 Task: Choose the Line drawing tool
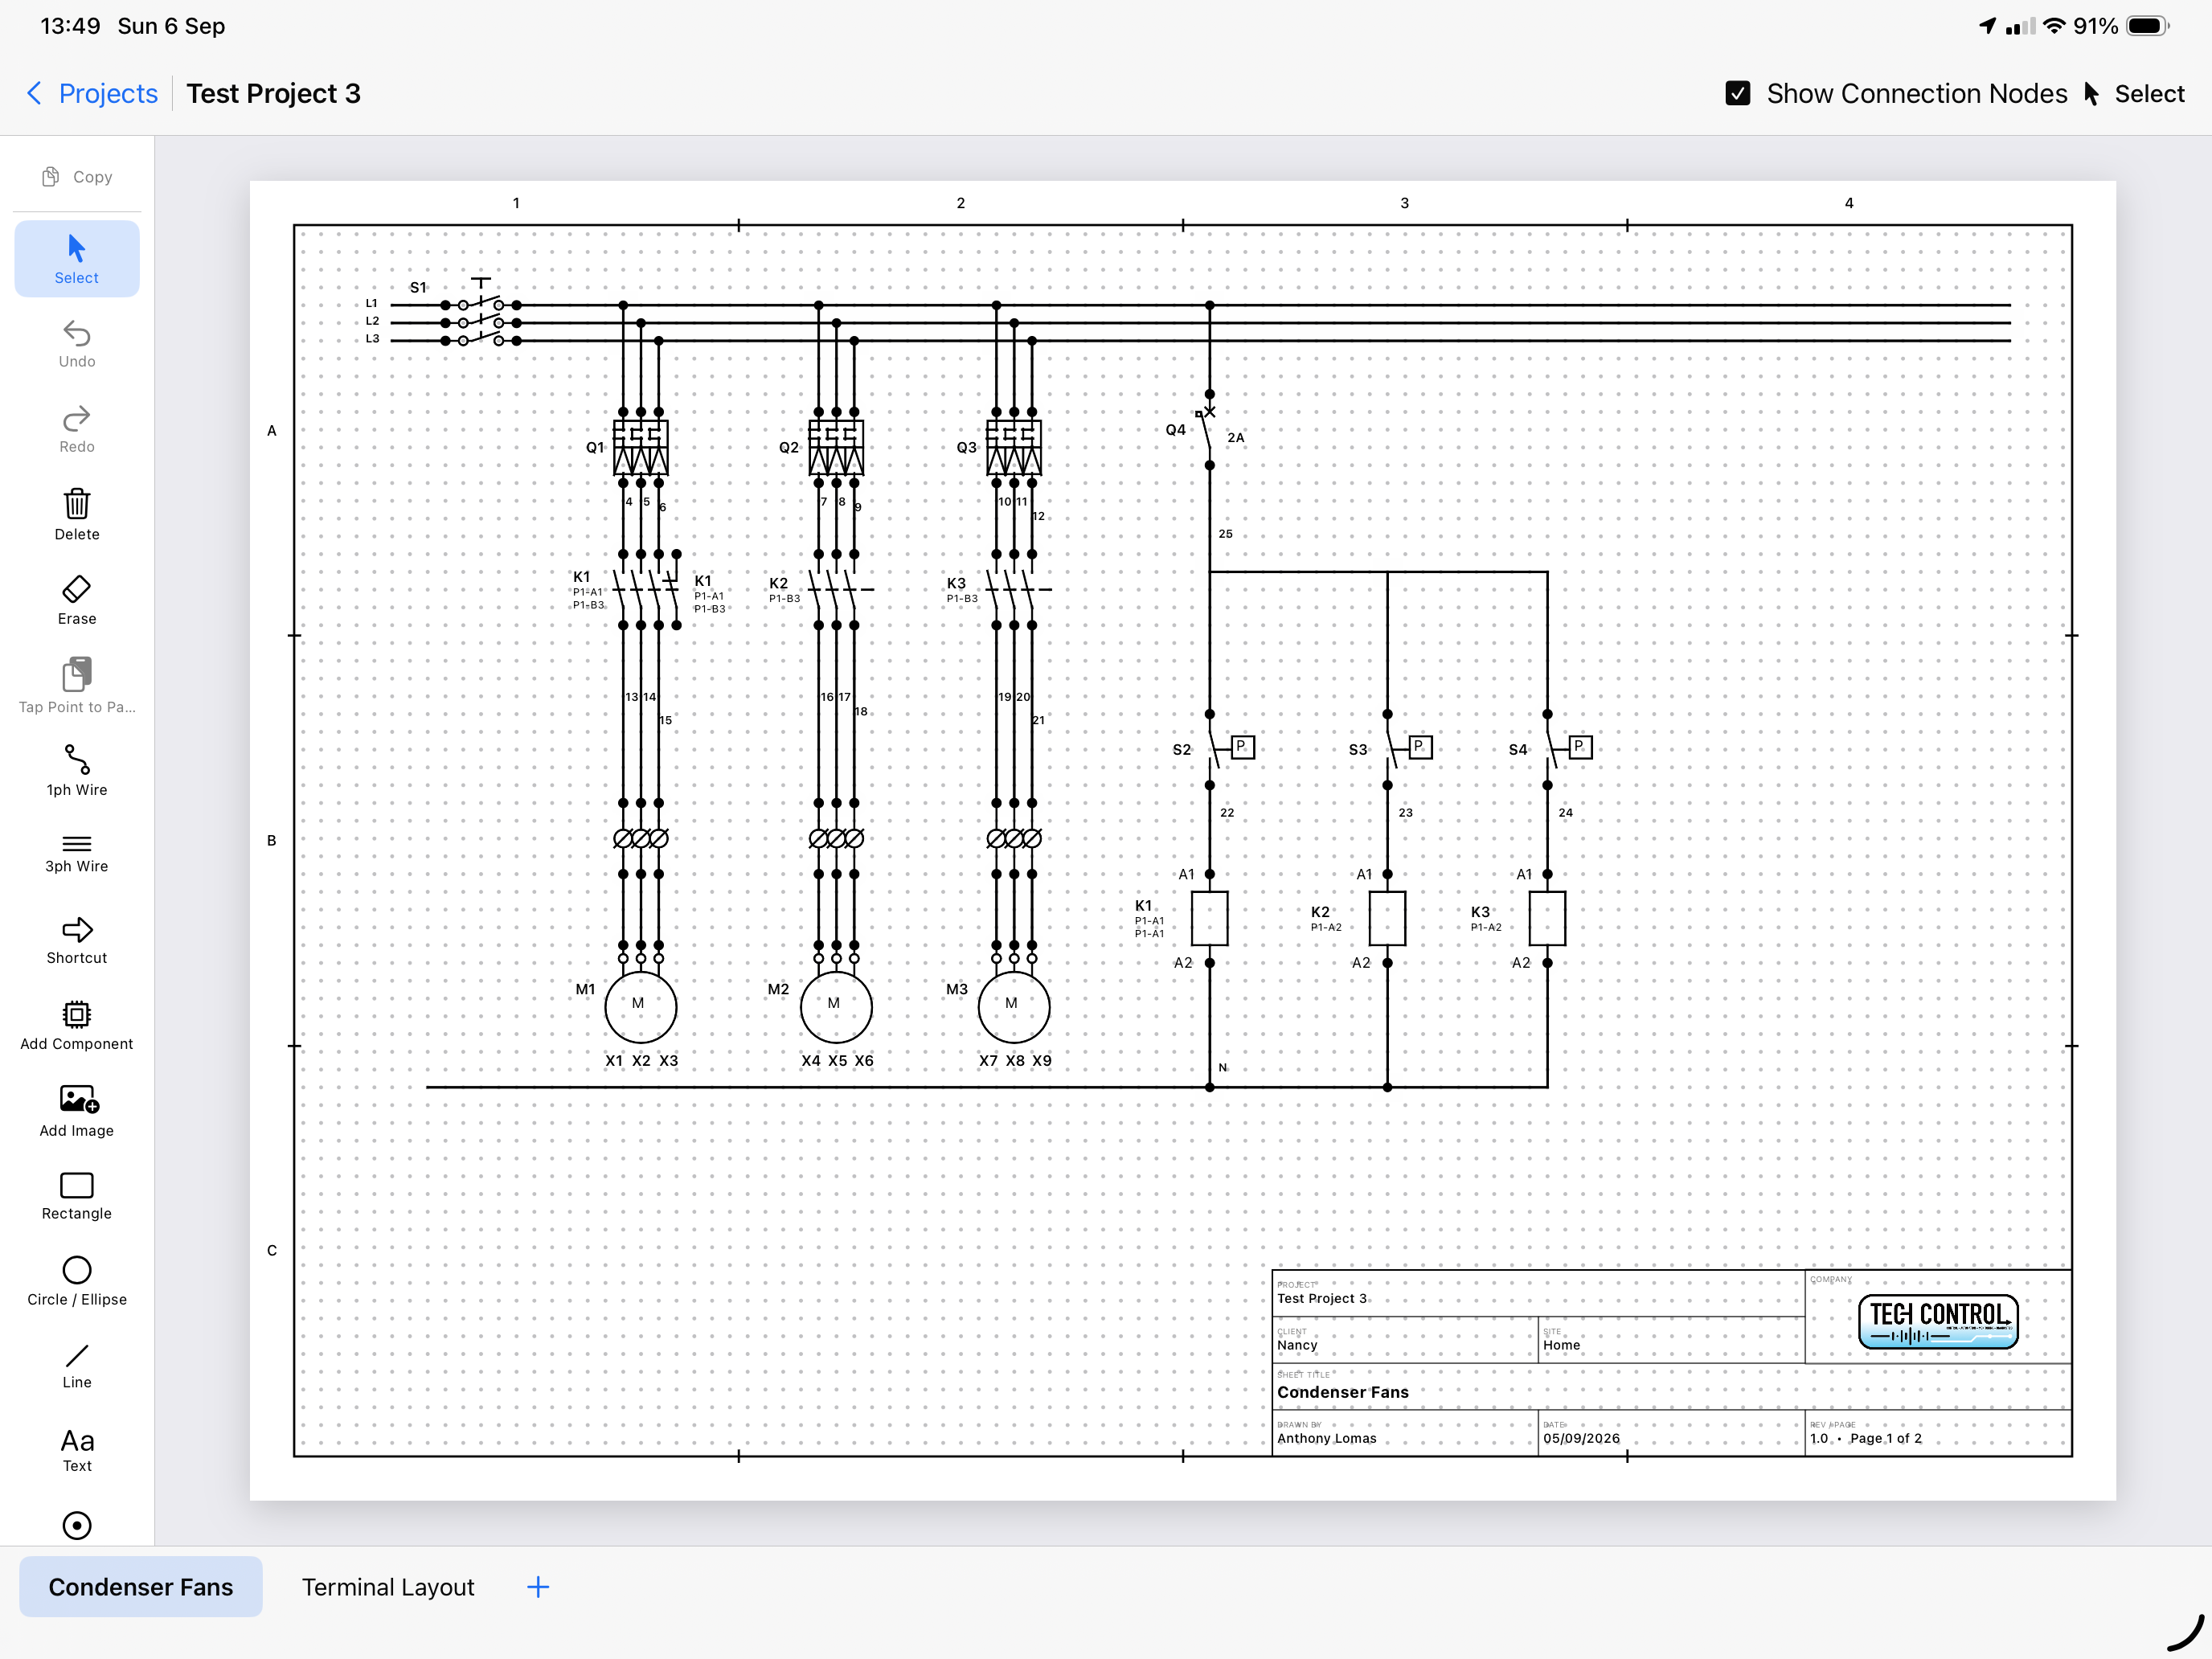coord(77,1367)
